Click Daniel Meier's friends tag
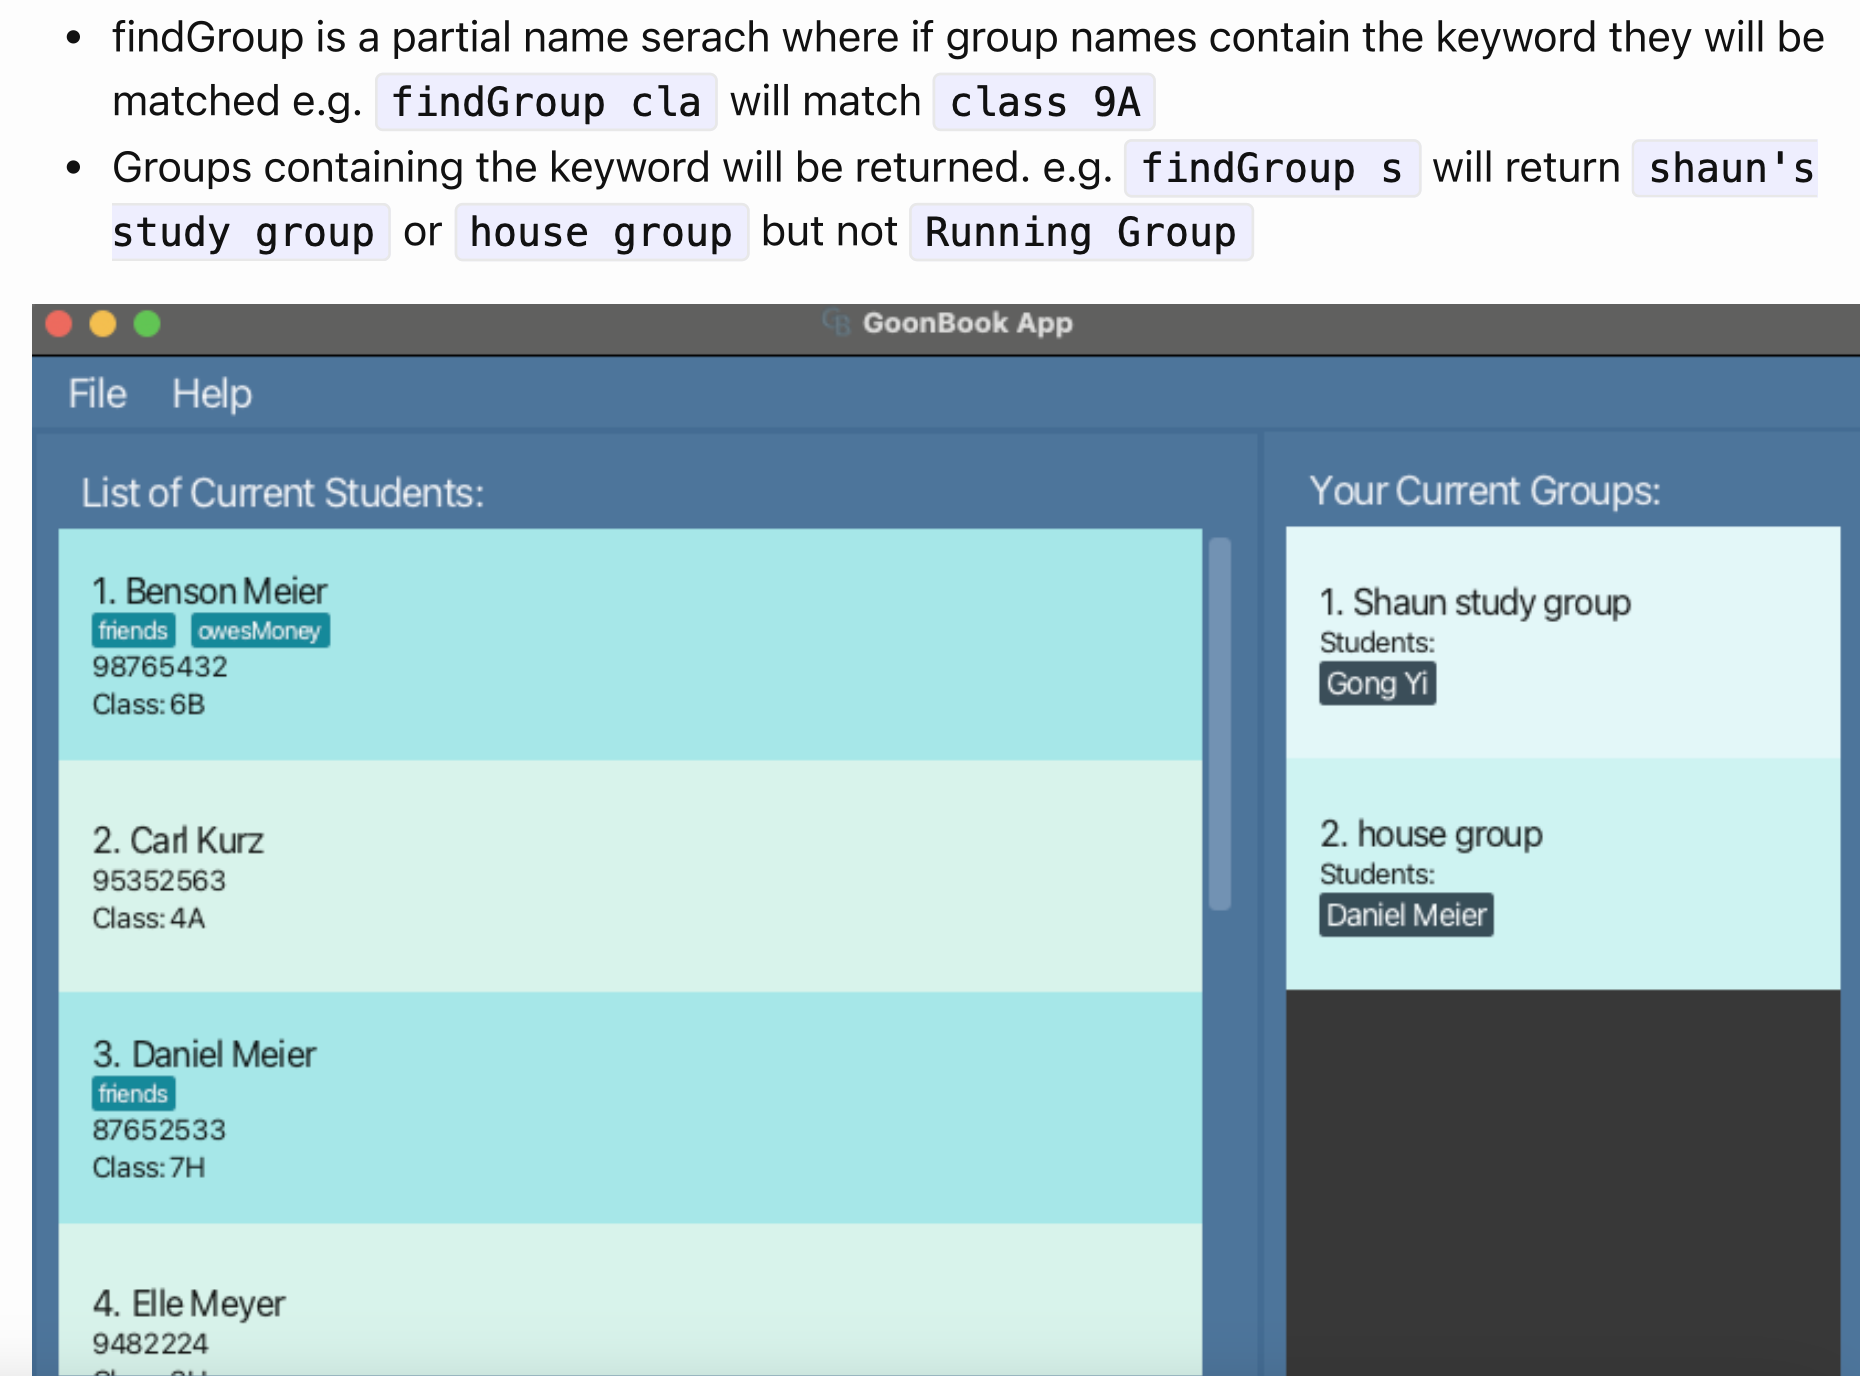The image size is (1860, 1376). (133, 1094)
